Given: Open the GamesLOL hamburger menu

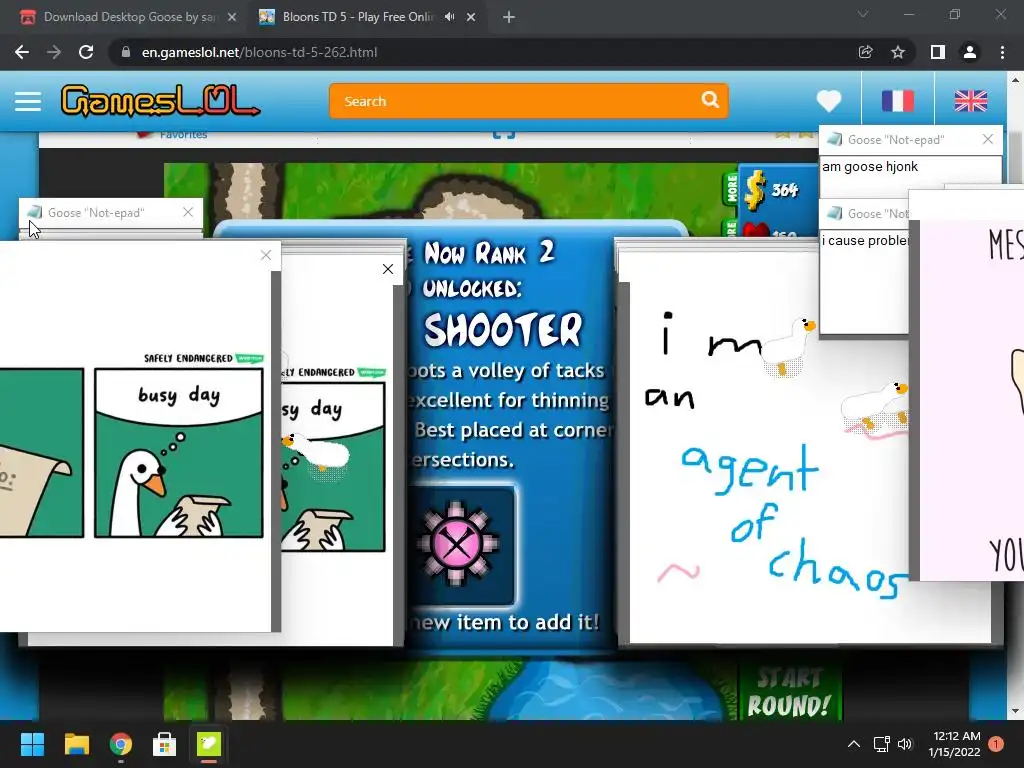Looking at the screenshot, I should 28,101.
